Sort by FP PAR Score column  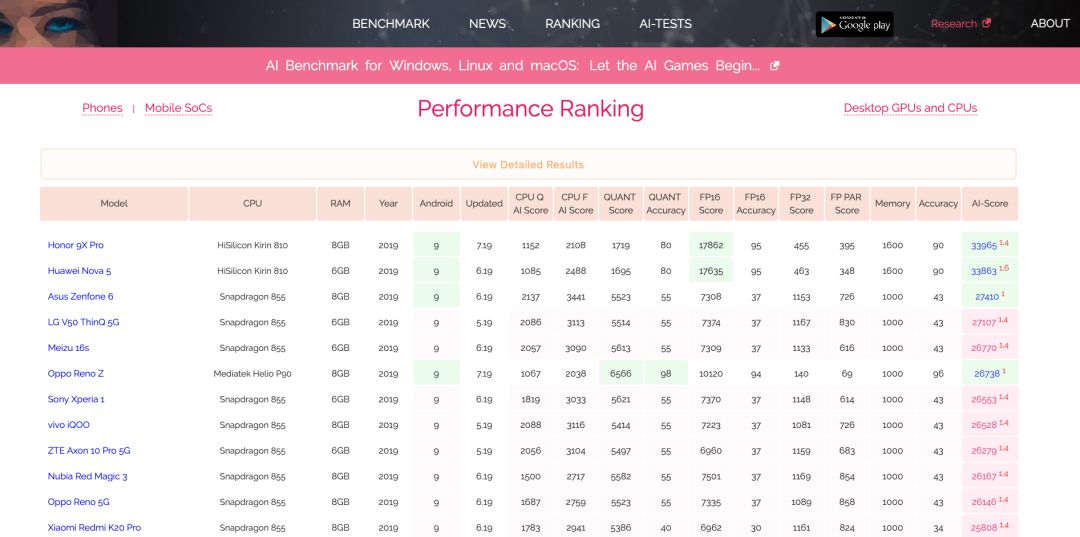point(847,204)
